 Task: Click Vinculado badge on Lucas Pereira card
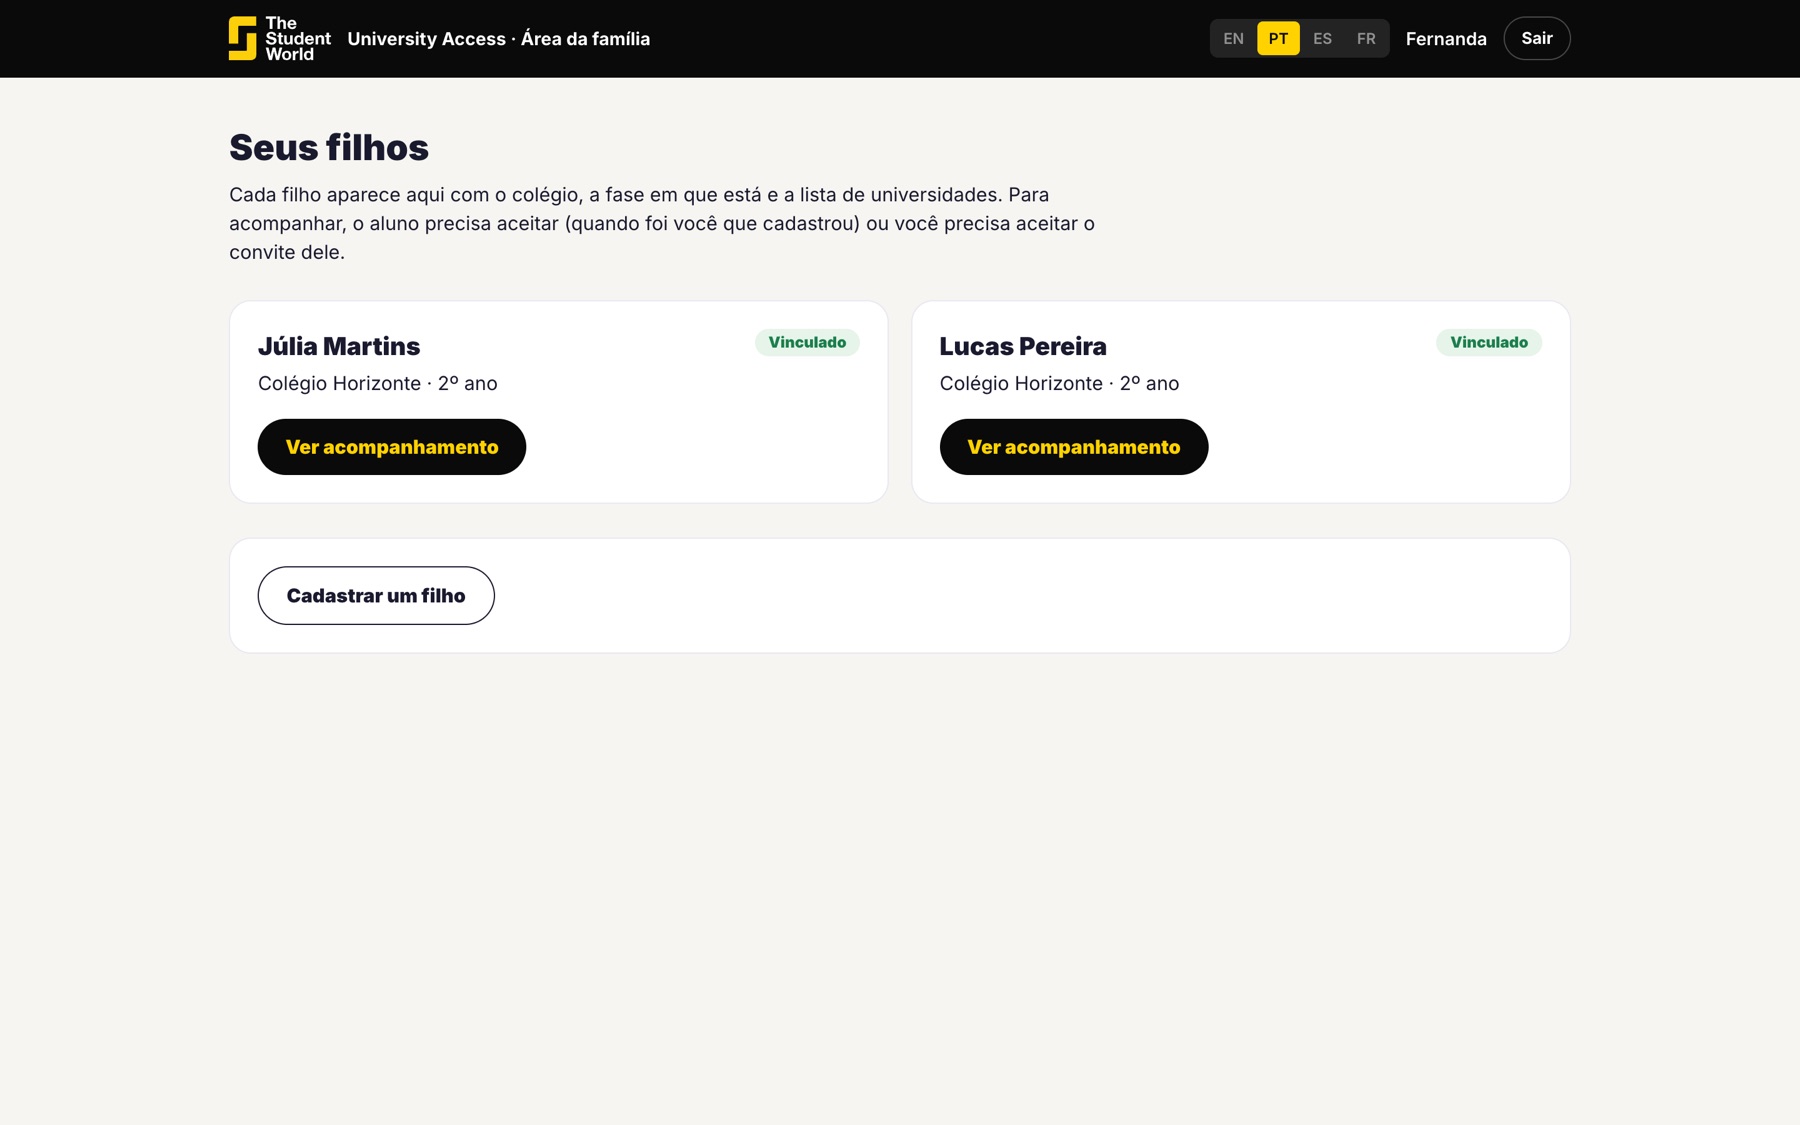click(1489, 343)
